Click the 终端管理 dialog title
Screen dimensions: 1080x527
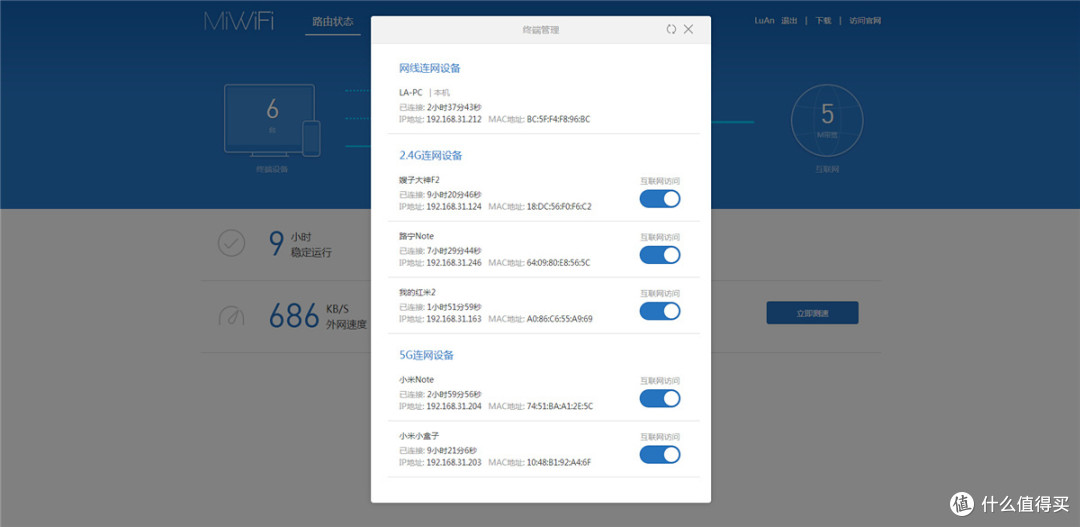pyautogui.click(x=541, y=30)
